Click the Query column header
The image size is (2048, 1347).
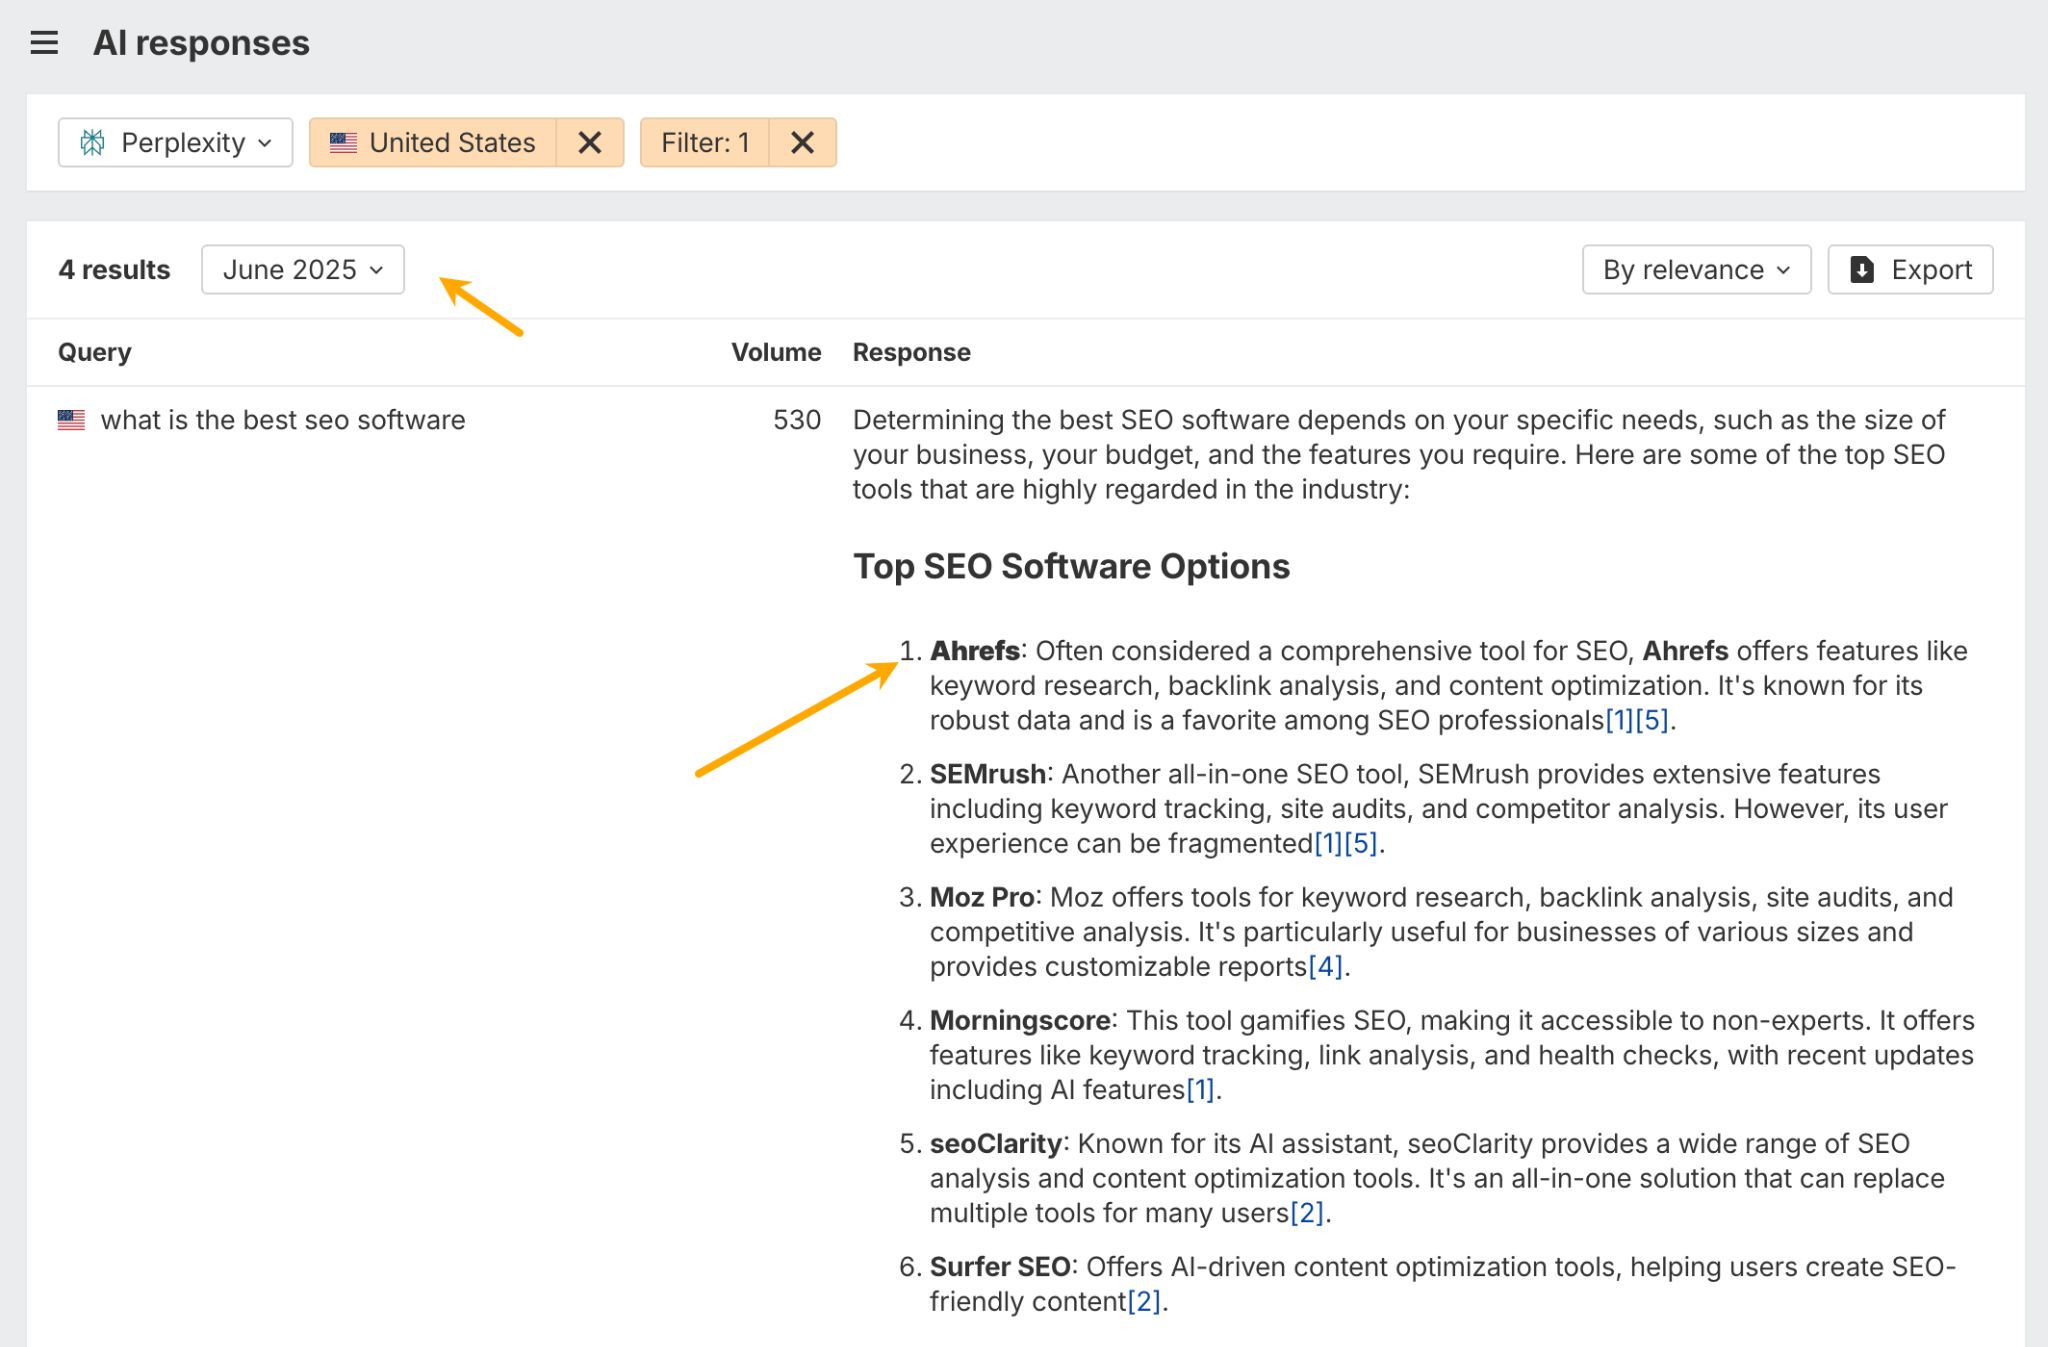tap(95, 351)
